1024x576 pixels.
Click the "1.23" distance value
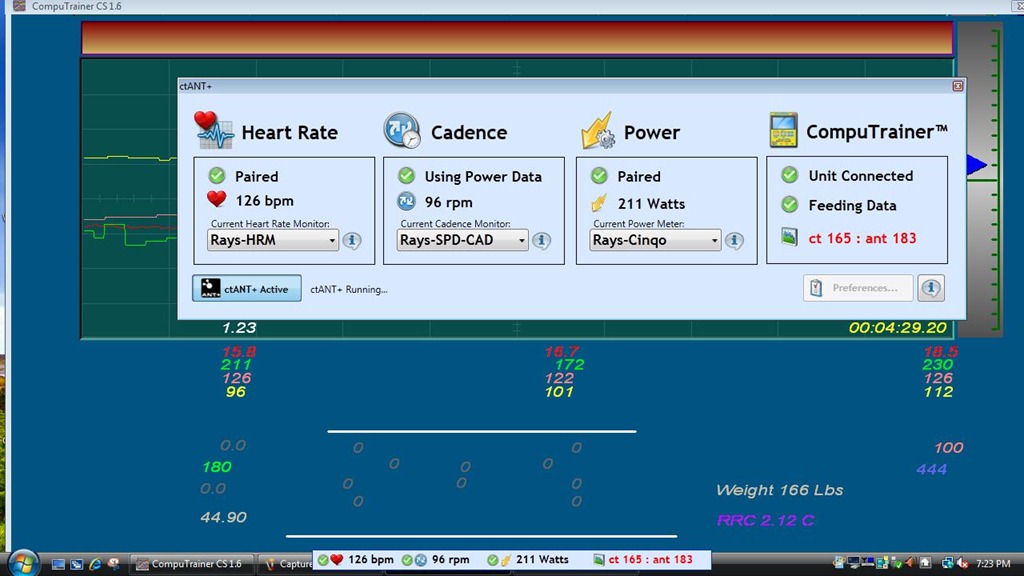pos(239,328)
